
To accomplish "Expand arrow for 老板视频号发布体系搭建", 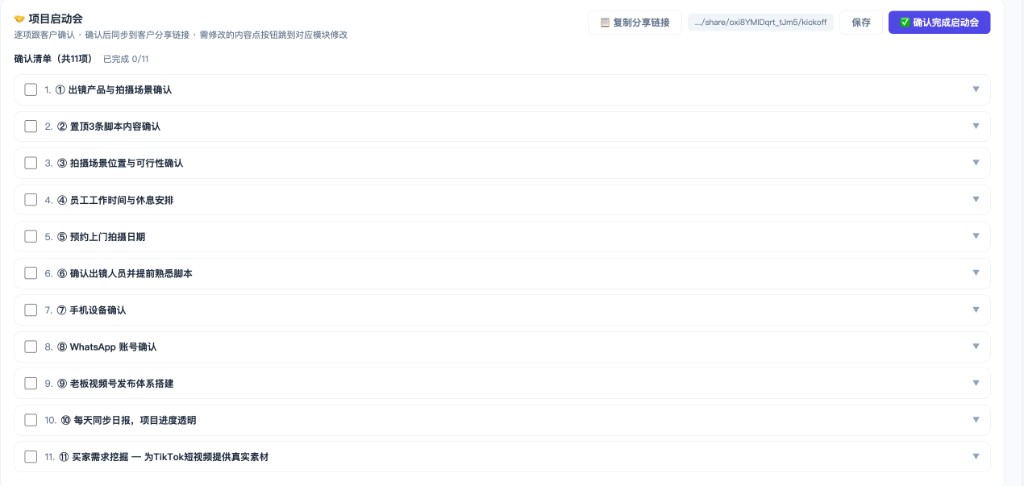I will (976, 383).
